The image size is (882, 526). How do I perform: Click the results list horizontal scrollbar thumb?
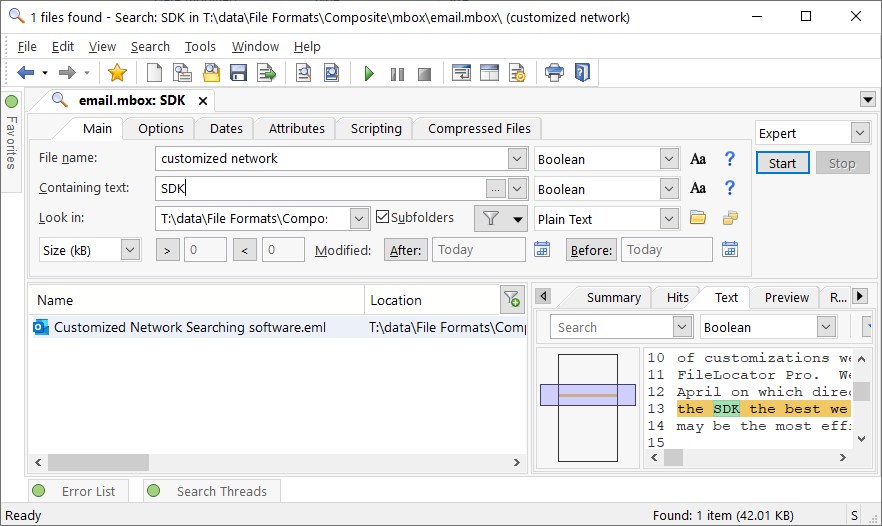[98, 462]
